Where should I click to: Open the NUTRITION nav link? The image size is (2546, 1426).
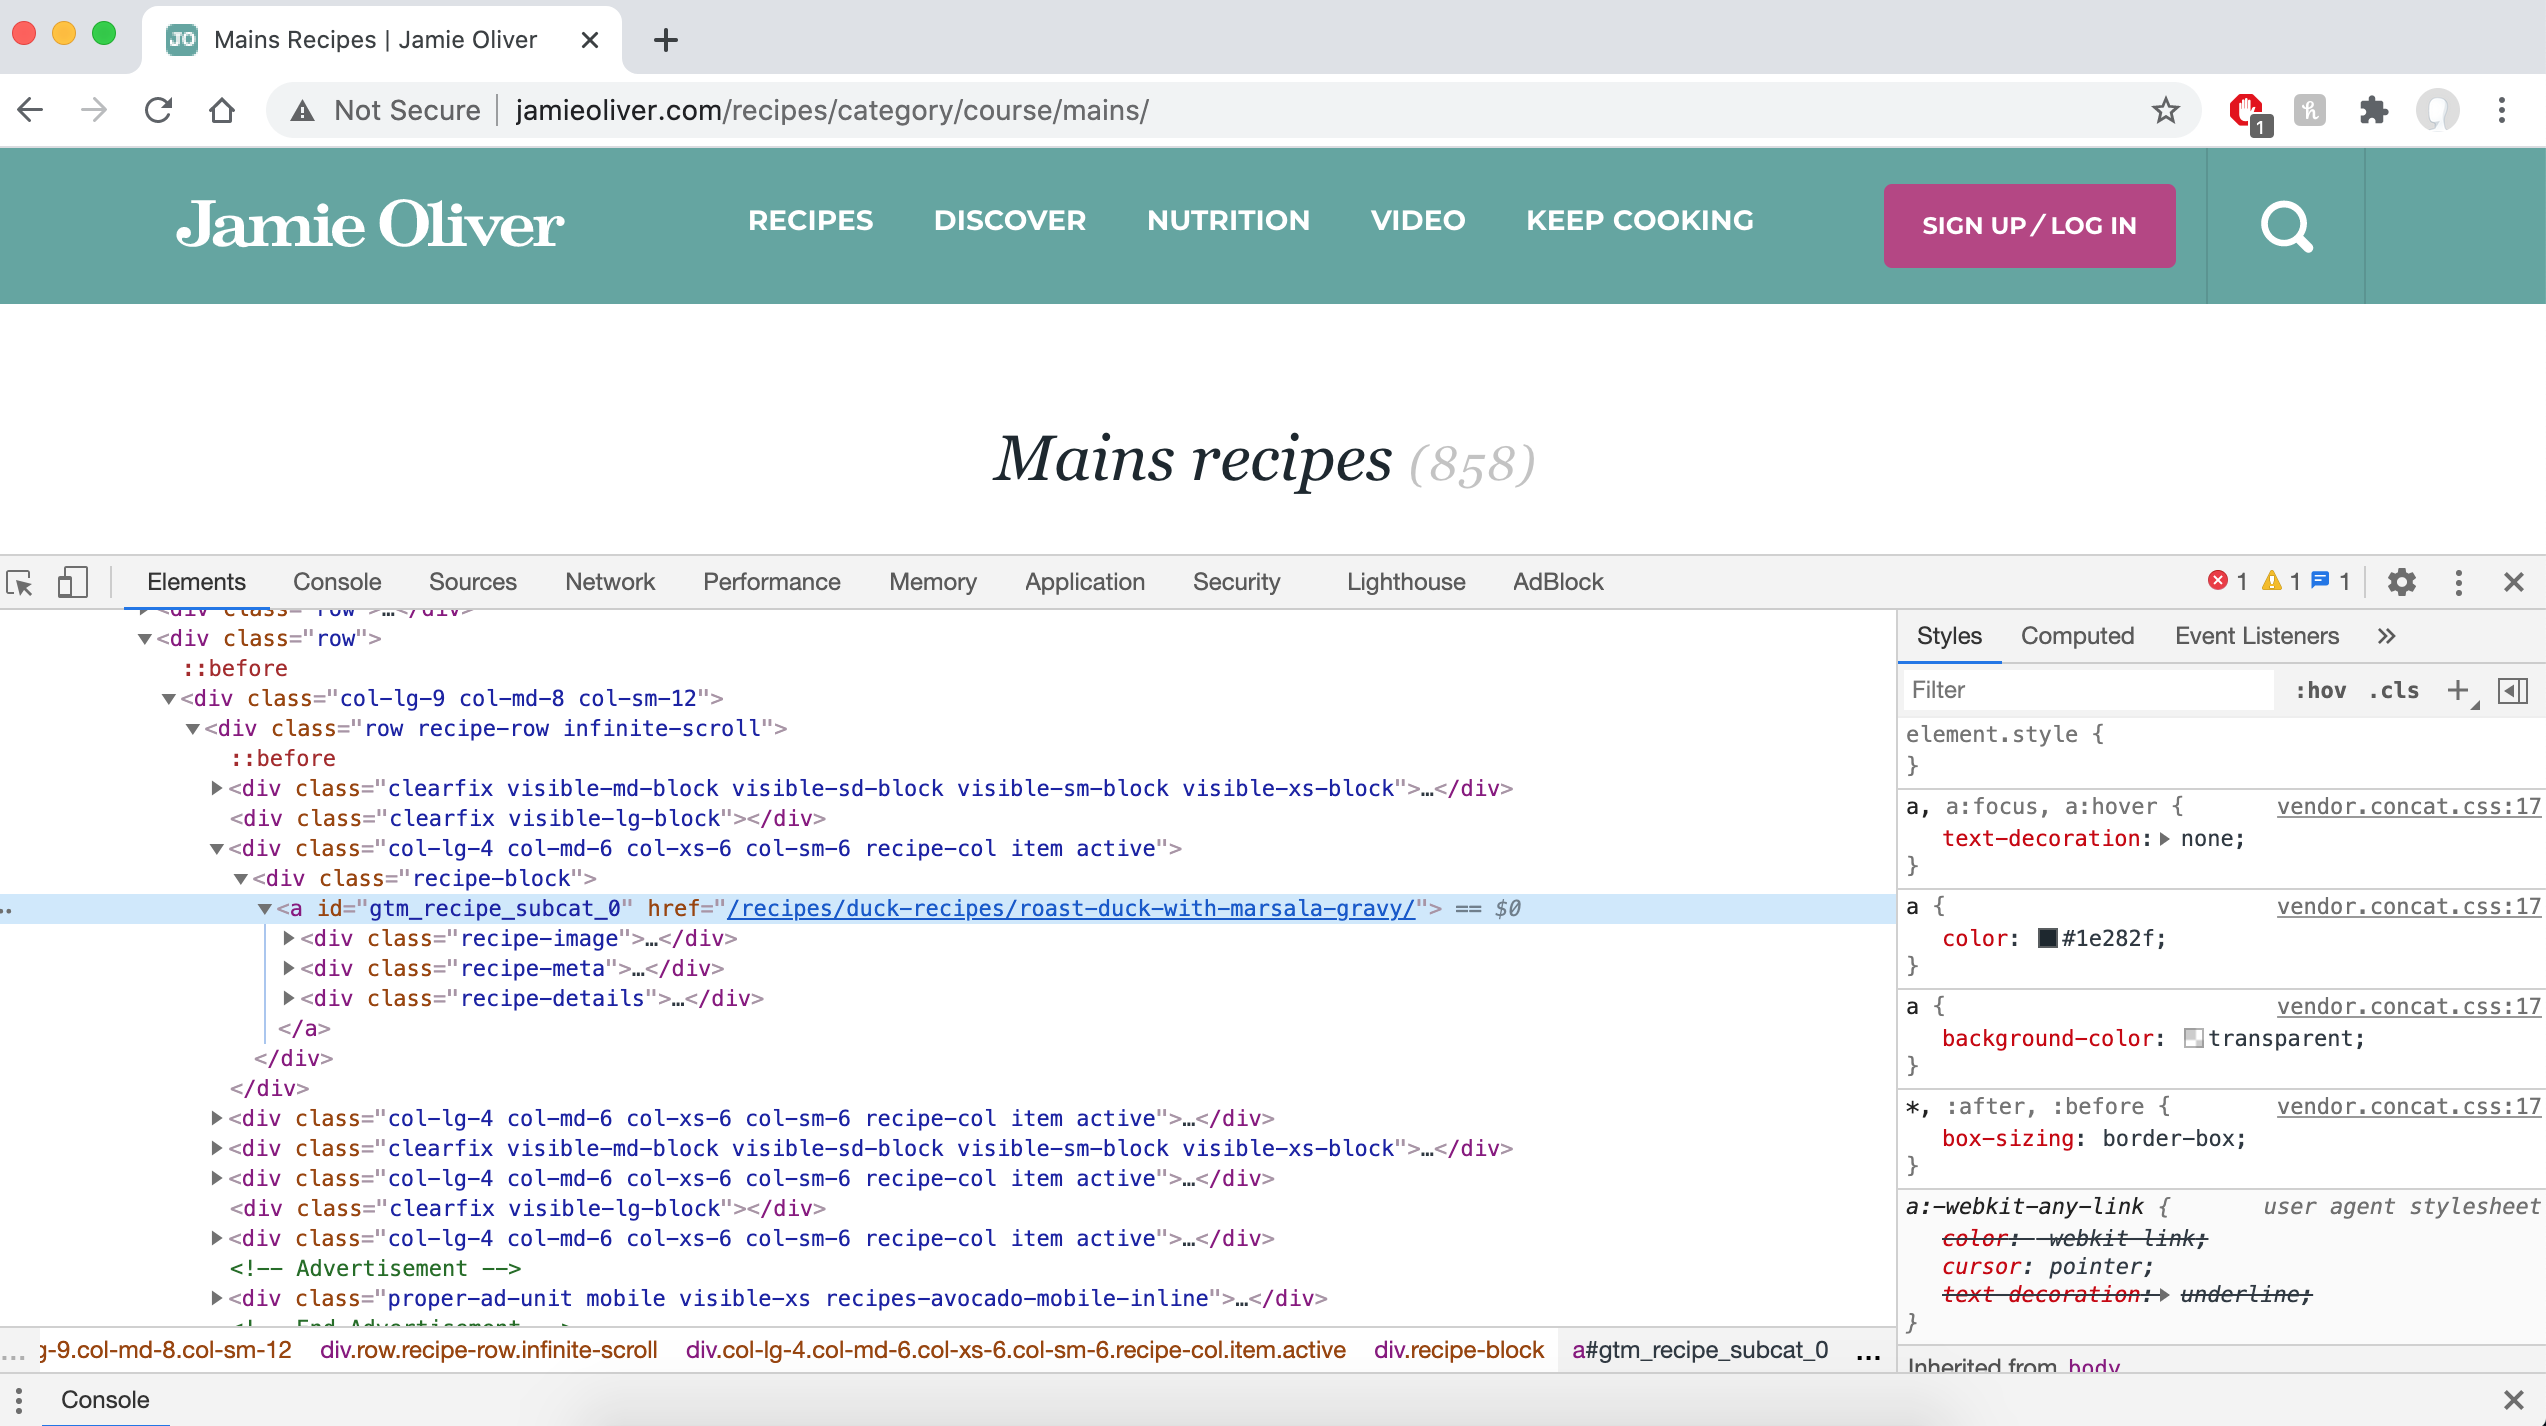1228,221
